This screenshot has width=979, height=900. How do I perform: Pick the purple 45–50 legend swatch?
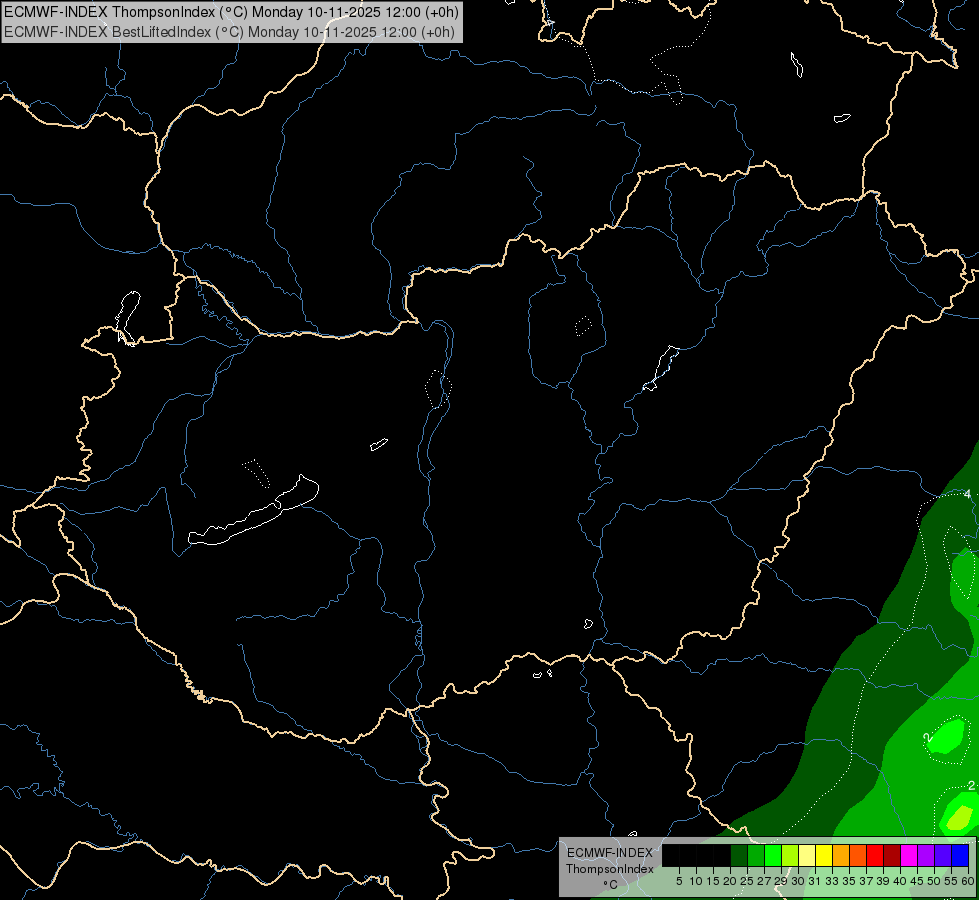(926, 855)
